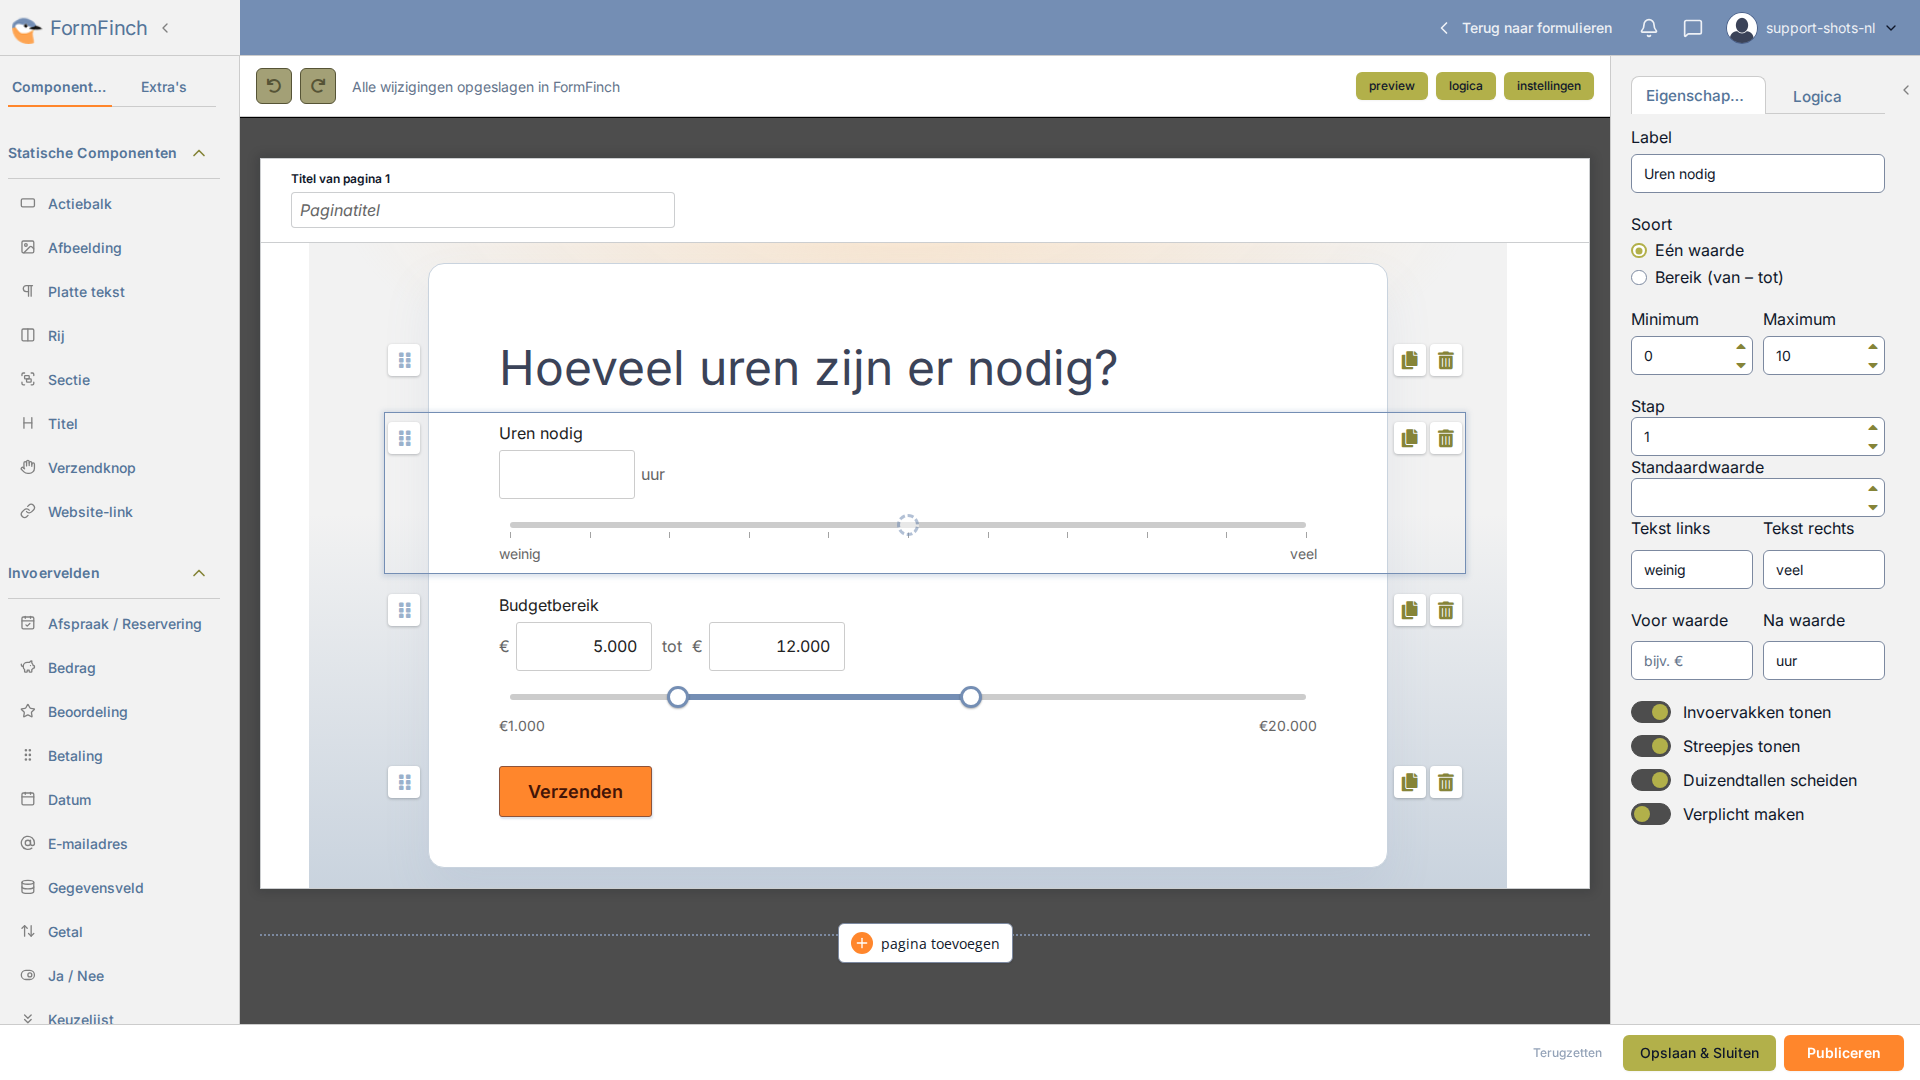
Task: Toggle Duizendtallen scheiden switch
Action: point(1651,780)
